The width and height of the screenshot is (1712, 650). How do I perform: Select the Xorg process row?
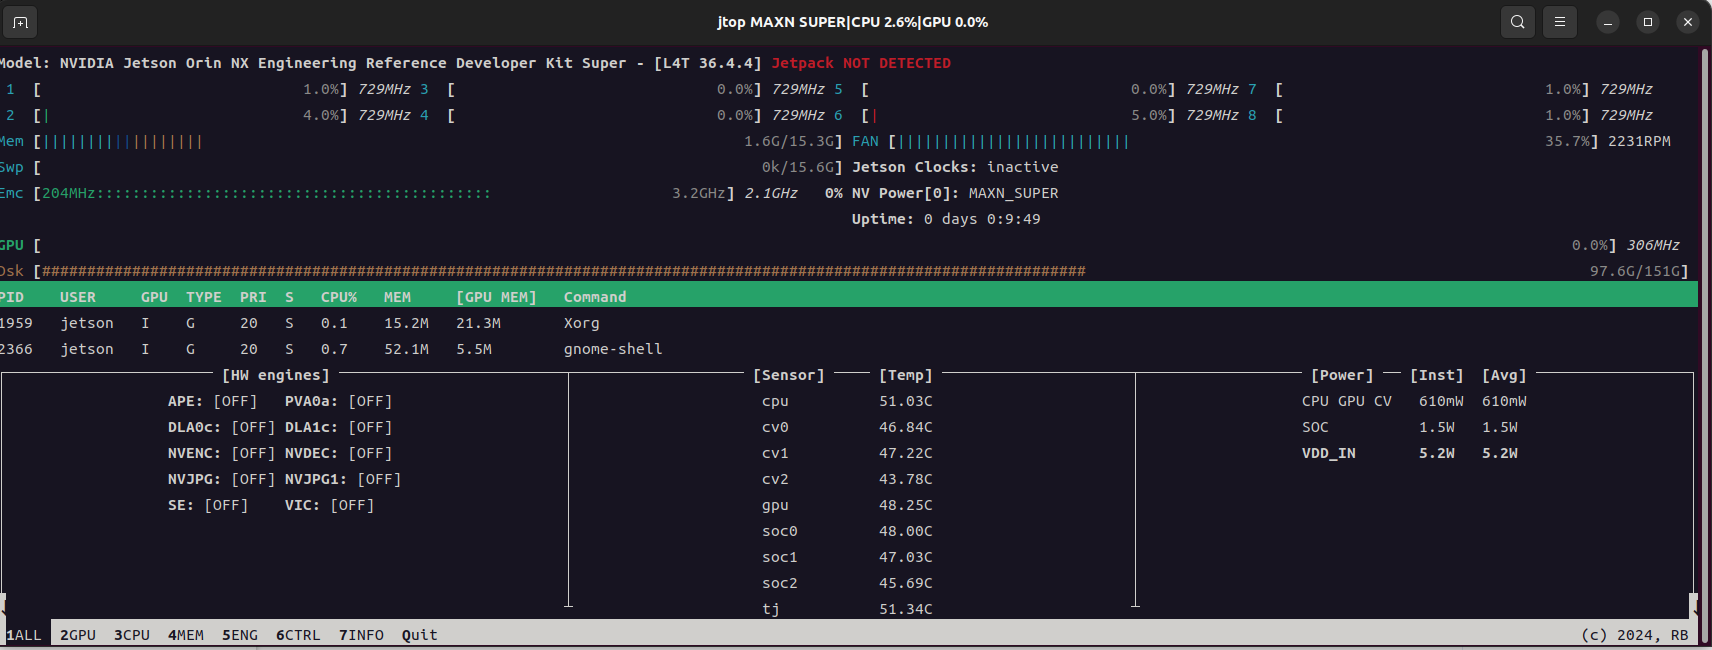(x=581, y=323)
